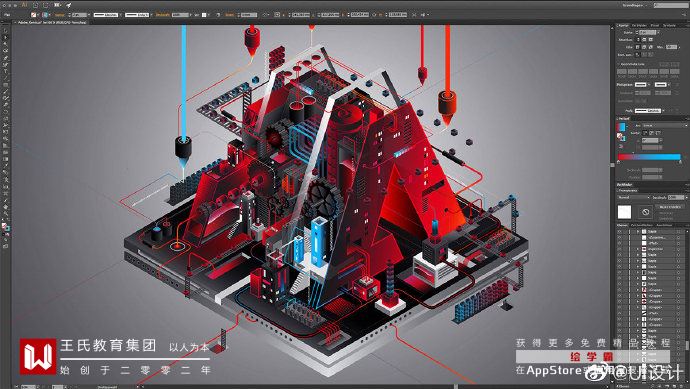
Task: Click the Reverse Gradient icon
Action: (x=621, y=147)
